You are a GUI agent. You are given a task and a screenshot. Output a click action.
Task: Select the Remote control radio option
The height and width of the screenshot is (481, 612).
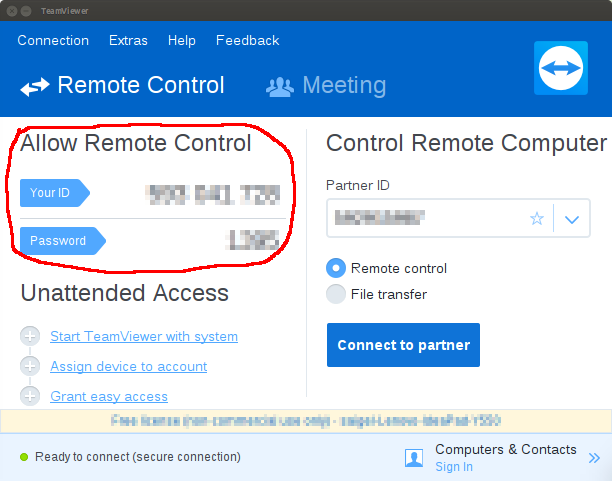[336, 268]
